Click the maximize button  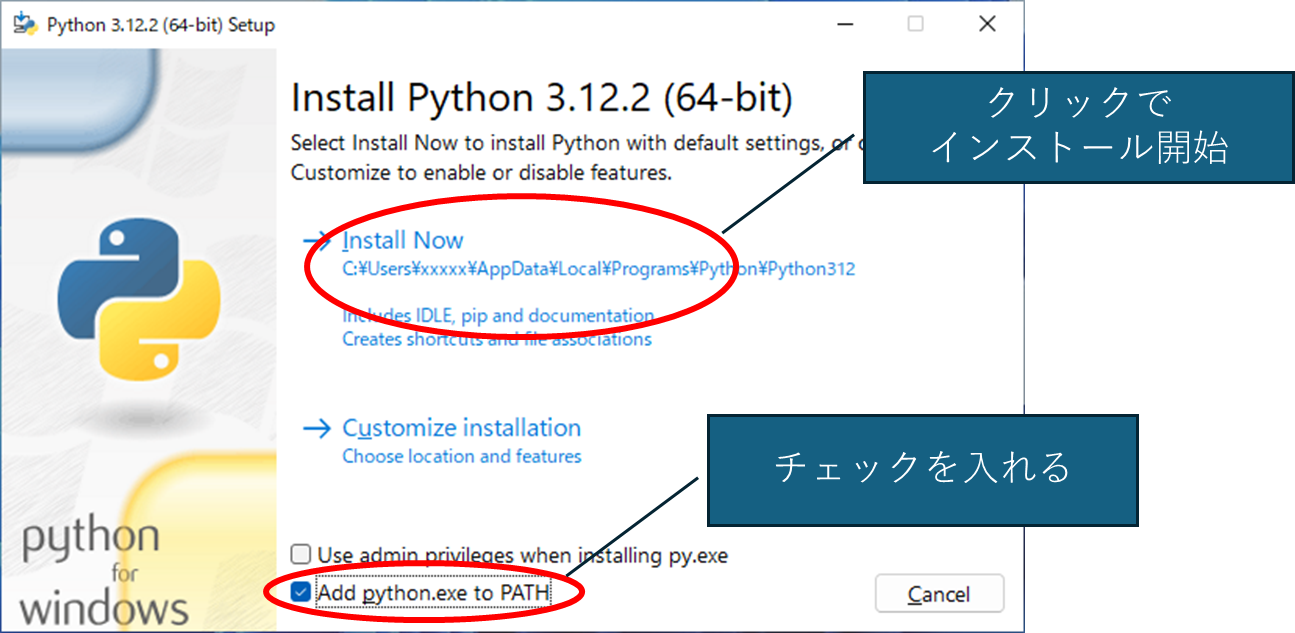click(x=916, y=24)
